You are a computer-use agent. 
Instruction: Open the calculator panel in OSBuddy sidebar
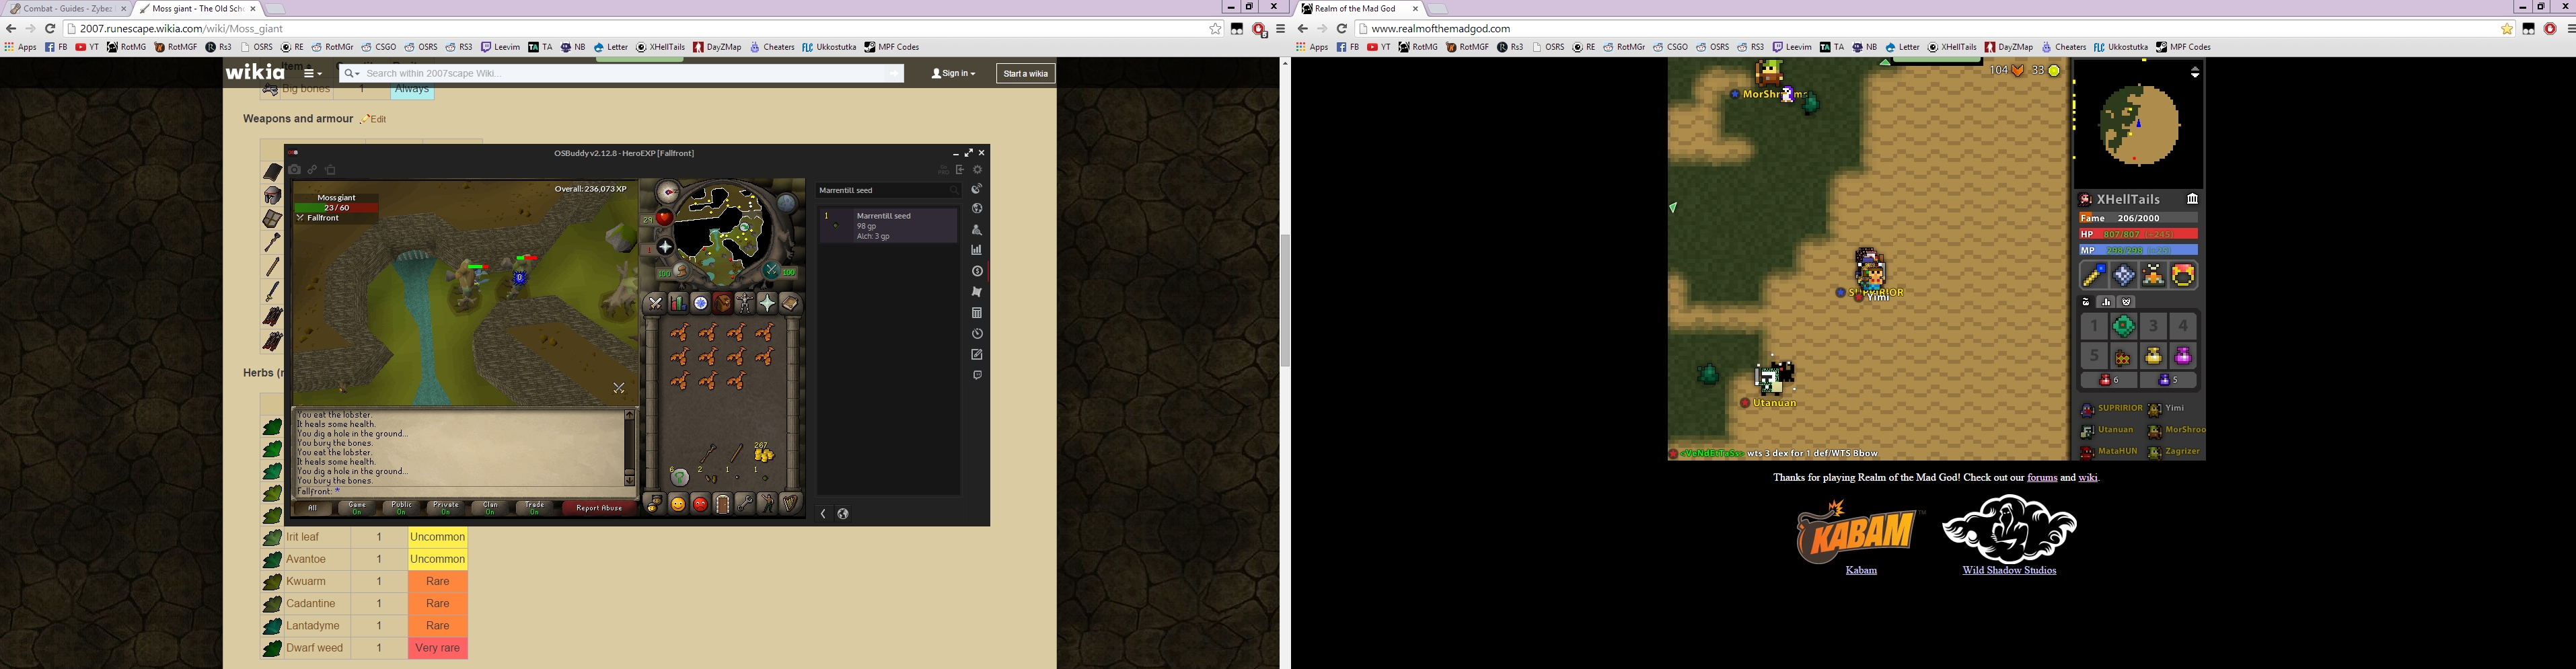point(977,313)
